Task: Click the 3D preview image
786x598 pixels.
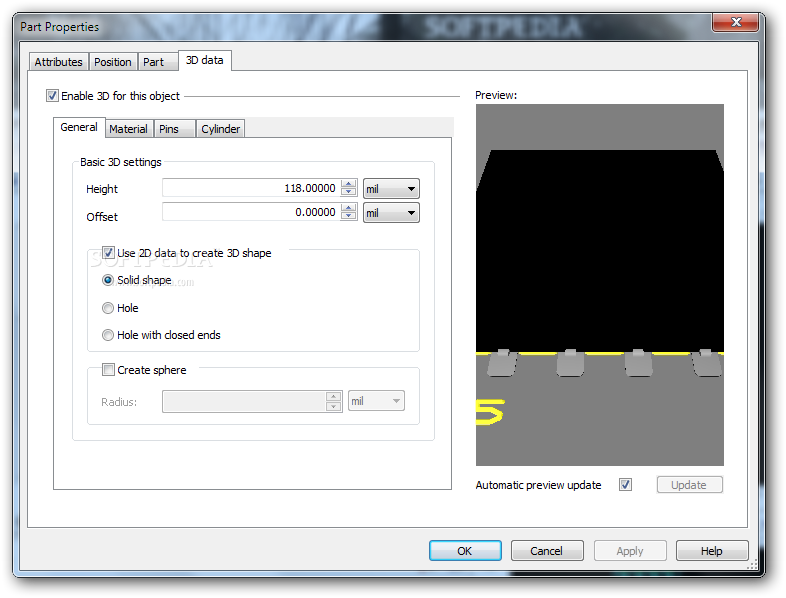Action: (x=600, y=285)
